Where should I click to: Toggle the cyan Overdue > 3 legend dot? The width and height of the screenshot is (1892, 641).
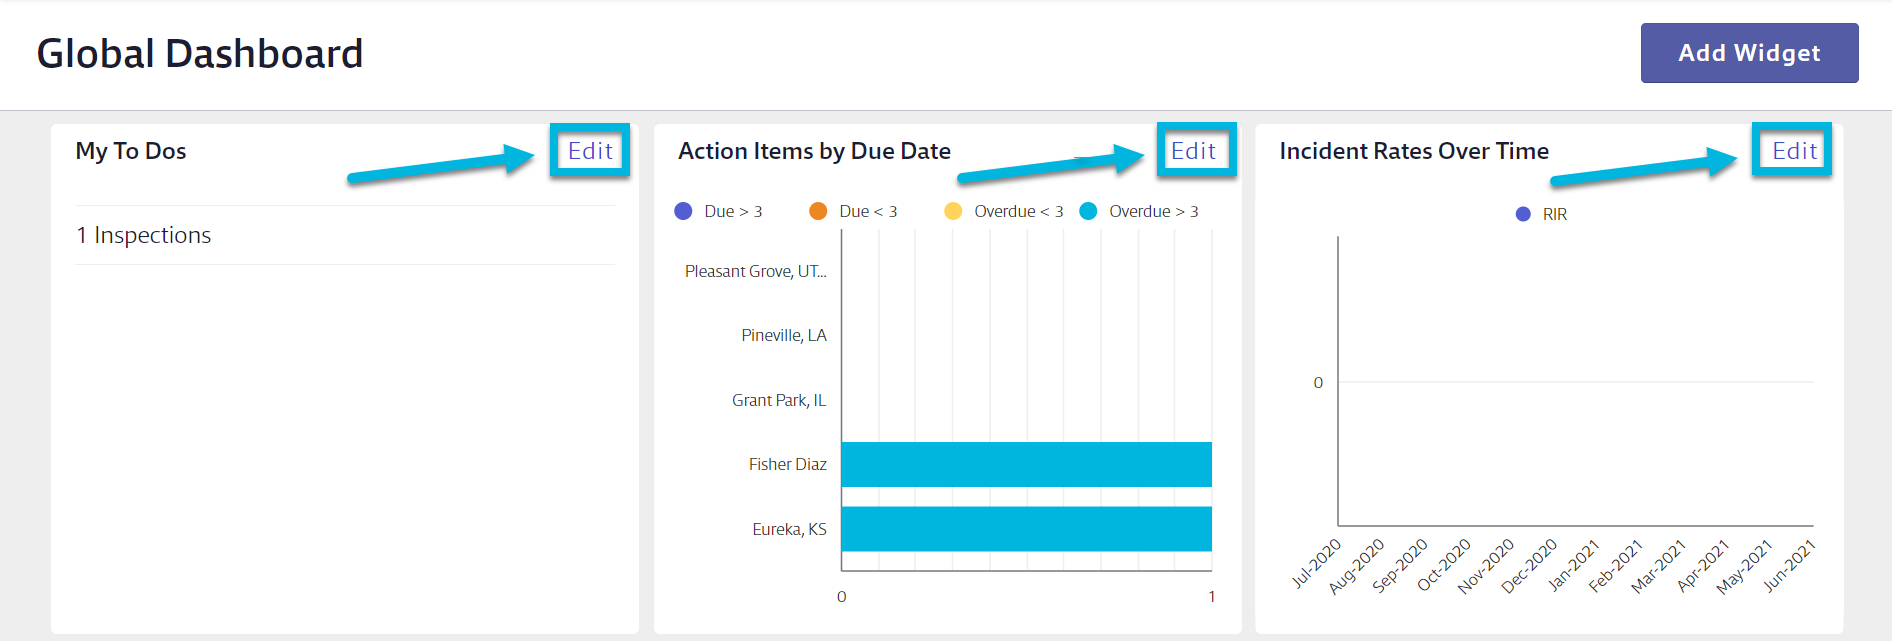[x=1088, y=211]
